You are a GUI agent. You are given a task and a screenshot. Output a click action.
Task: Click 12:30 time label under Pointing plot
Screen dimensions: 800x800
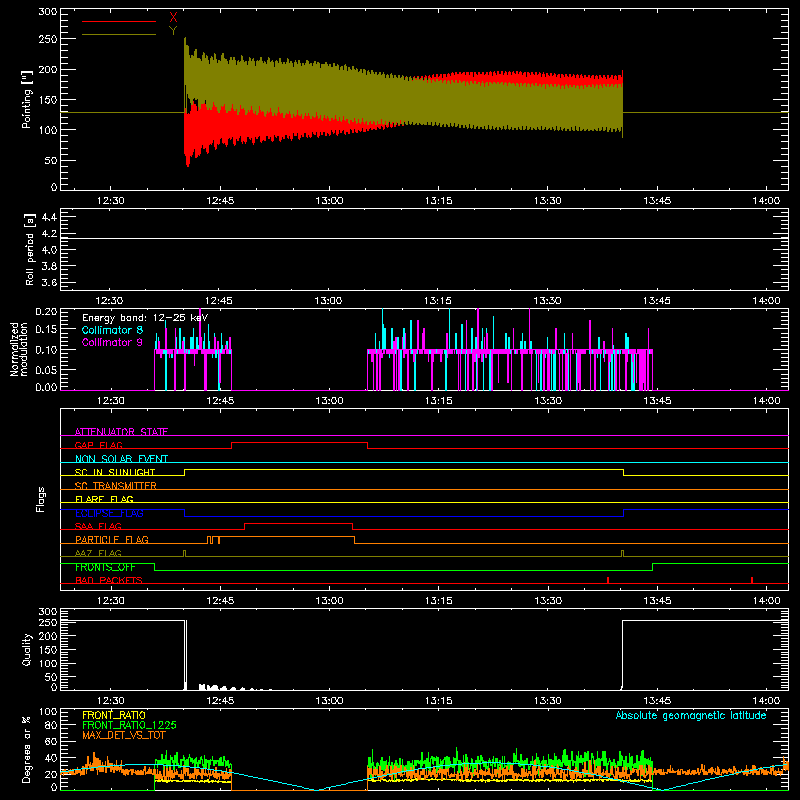click(x=111, y=201)
